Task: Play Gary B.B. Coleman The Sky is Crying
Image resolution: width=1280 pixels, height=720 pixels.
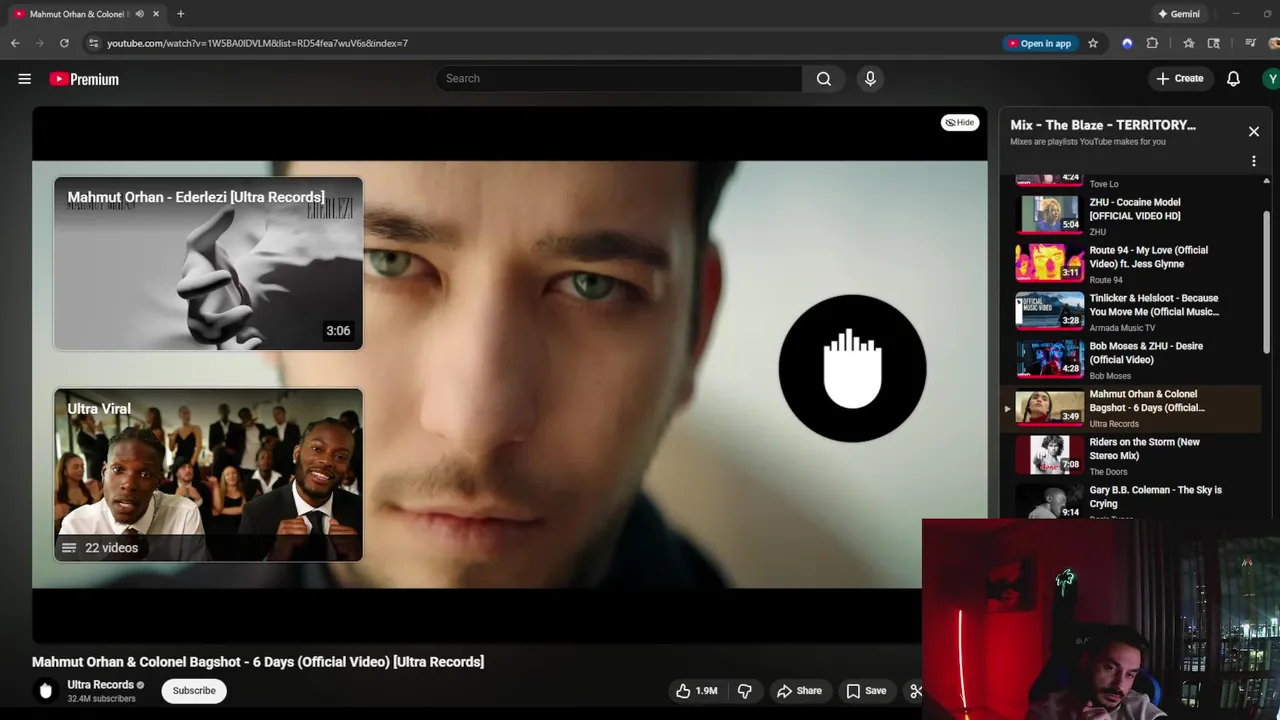Action: (x=1132, y=500)
